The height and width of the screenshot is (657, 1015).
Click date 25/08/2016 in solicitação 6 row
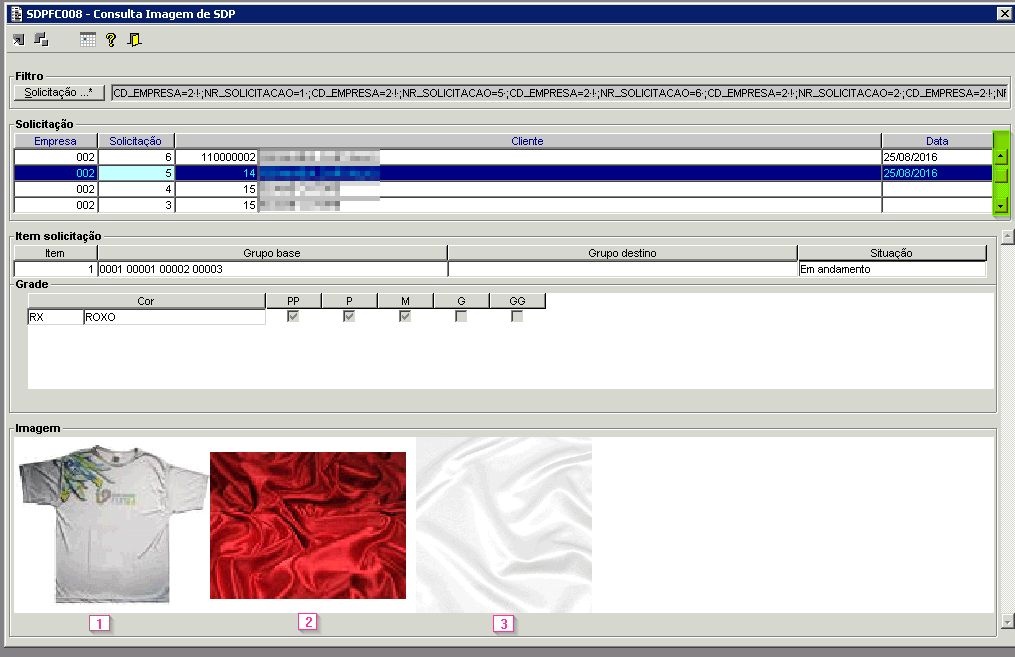[x=937, y=157]
